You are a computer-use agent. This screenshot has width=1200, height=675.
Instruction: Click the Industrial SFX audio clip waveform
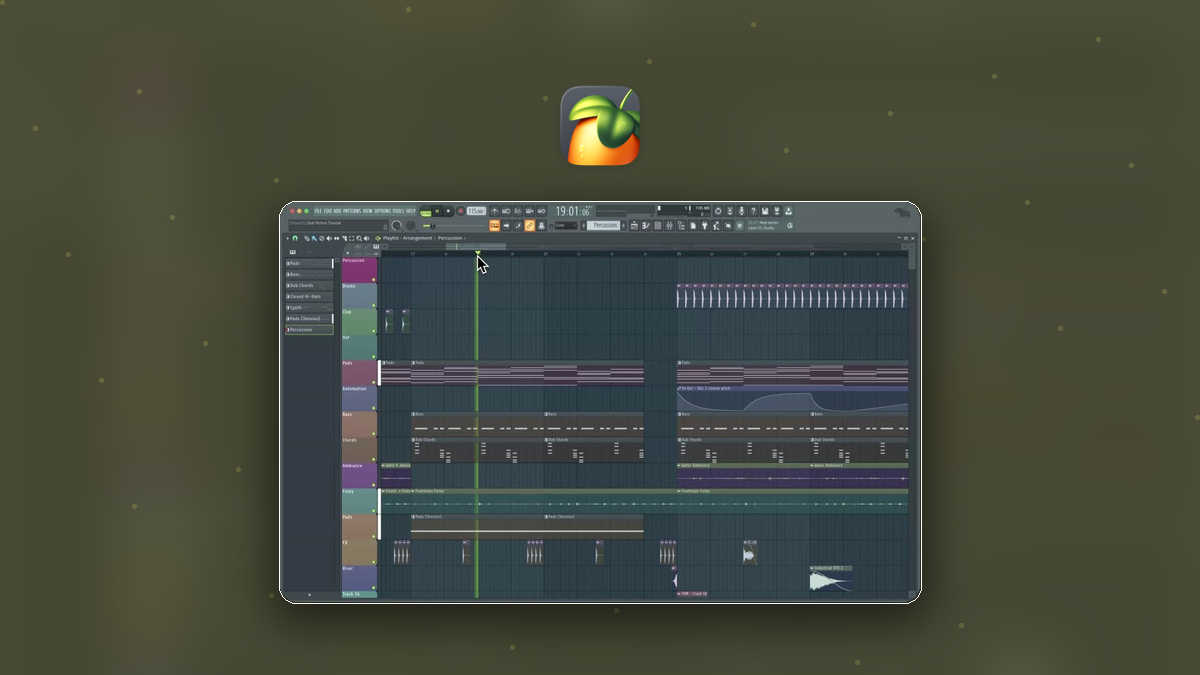[830, 581]
